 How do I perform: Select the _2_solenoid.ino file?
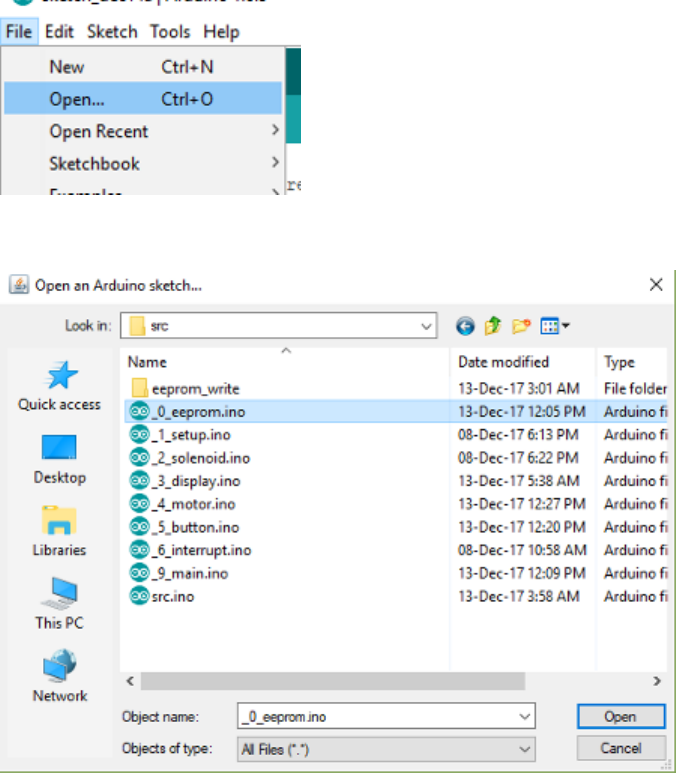pos(190,458)
